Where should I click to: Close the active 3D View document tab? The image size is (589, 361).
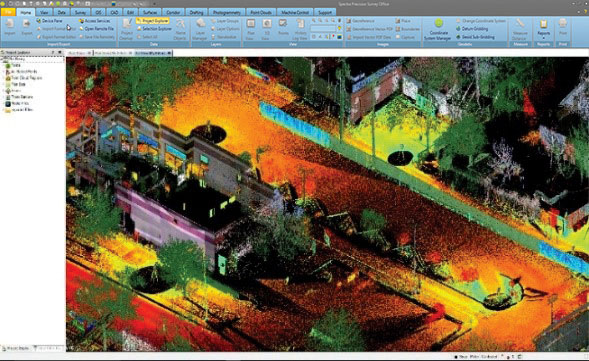(169, 53)
